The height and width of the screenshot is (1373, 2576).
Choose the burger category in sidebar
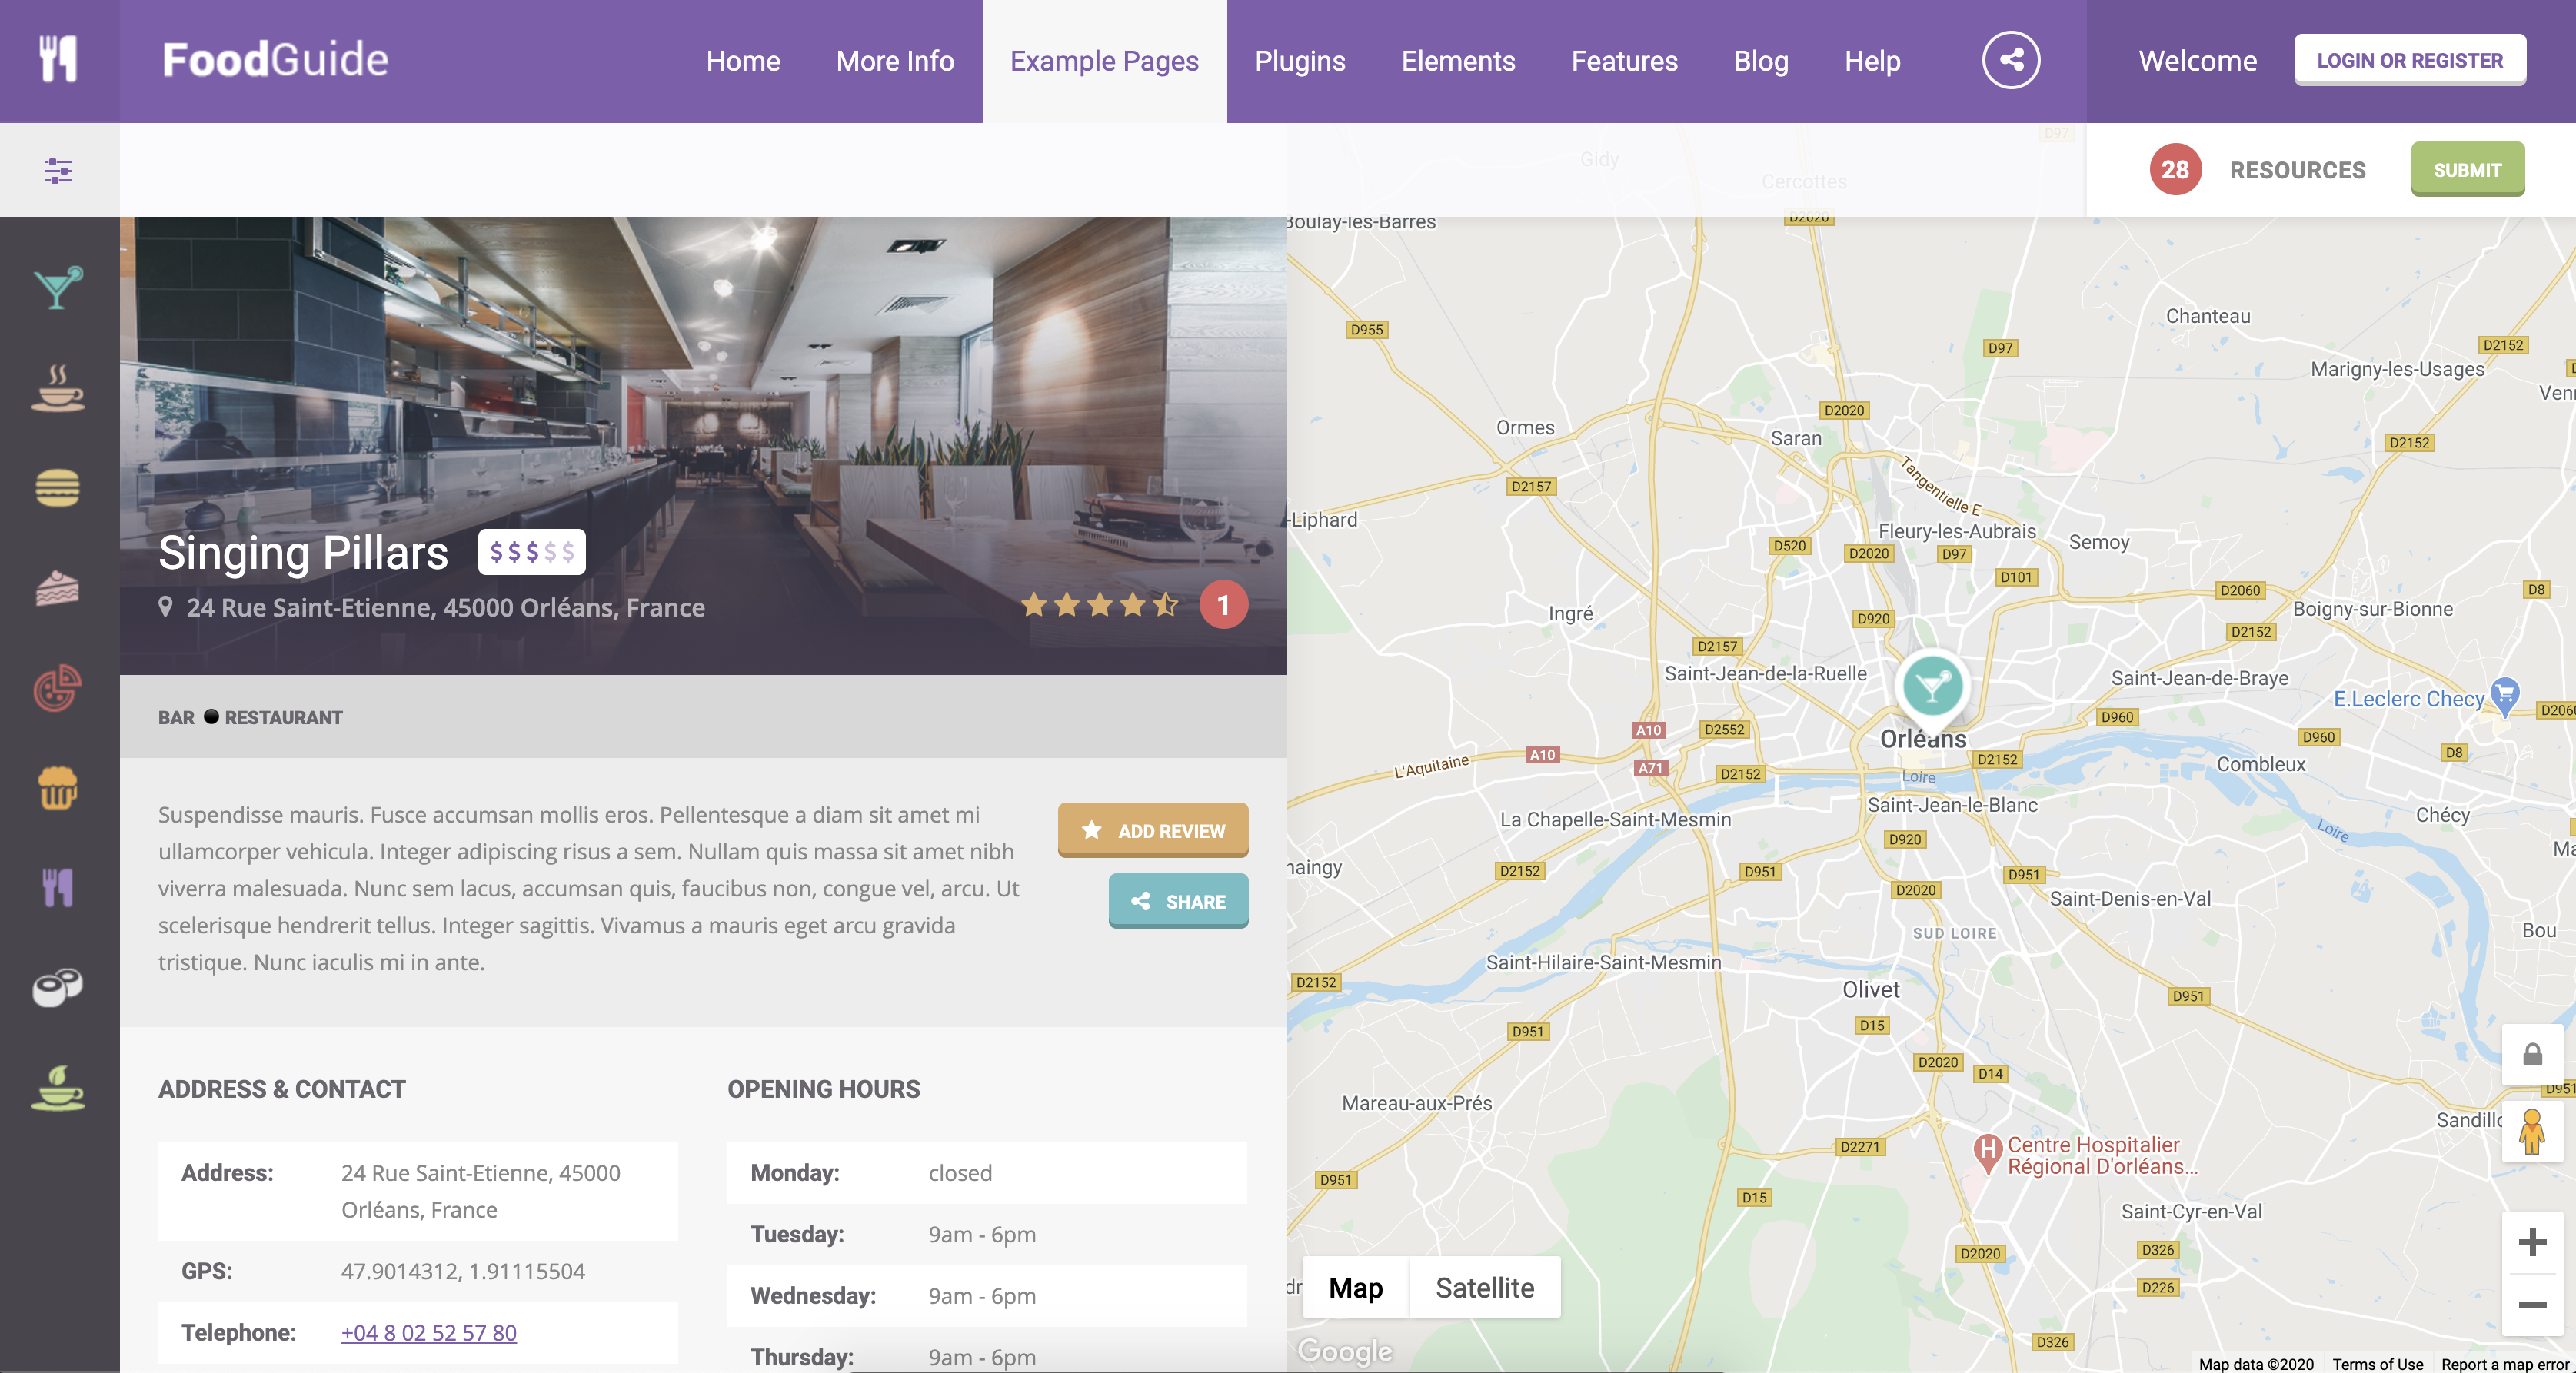click(58, 489)
